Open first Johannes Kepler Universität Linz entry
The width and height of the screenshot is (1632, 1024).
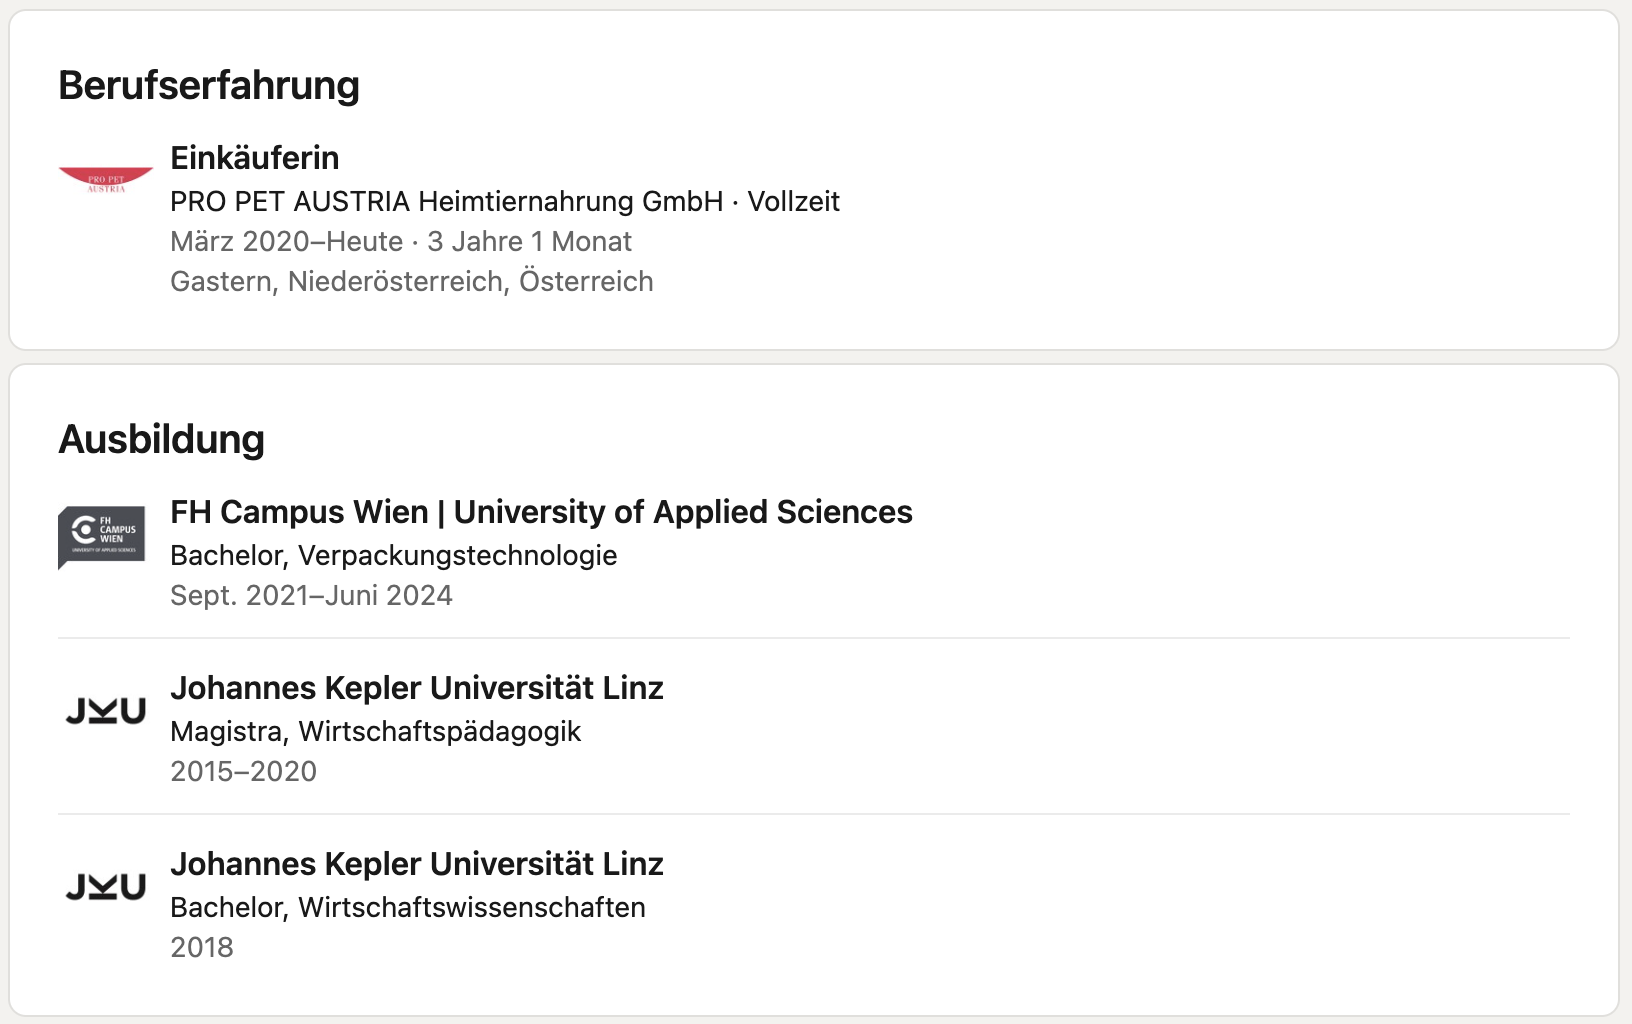click(x=417, y=688)
